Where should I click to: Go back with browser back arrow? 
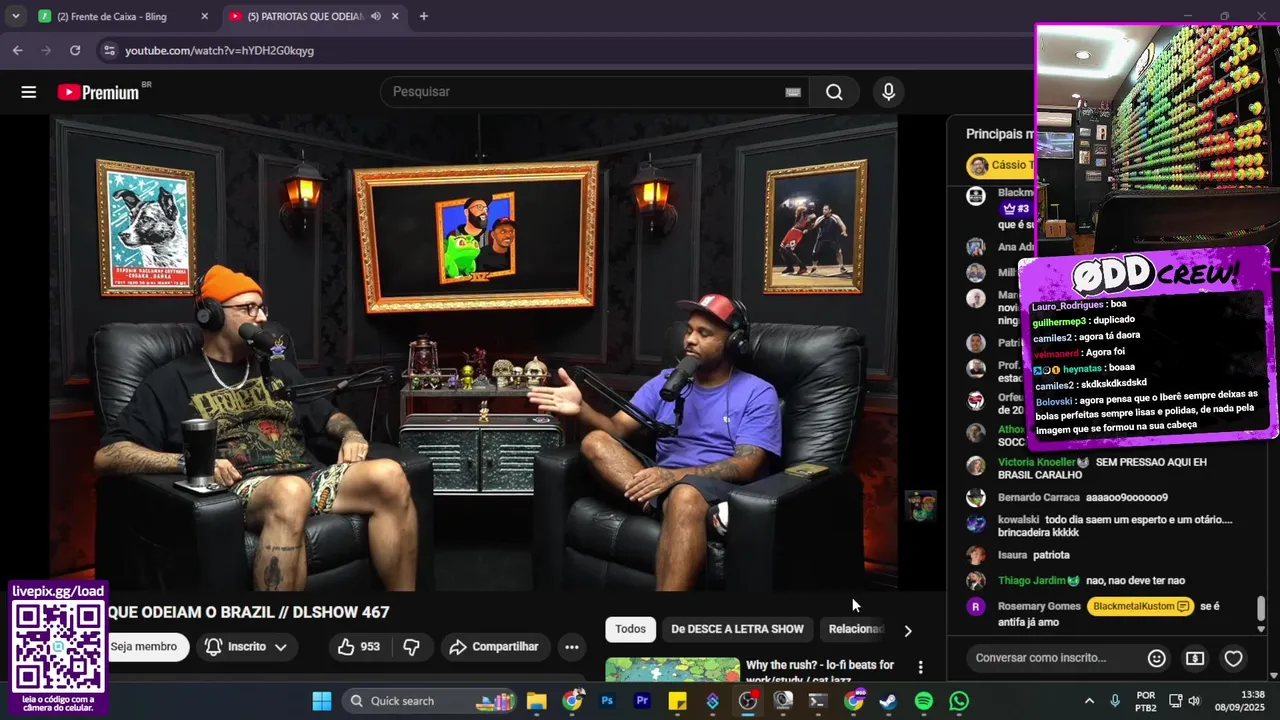click(x=17, y=50)
